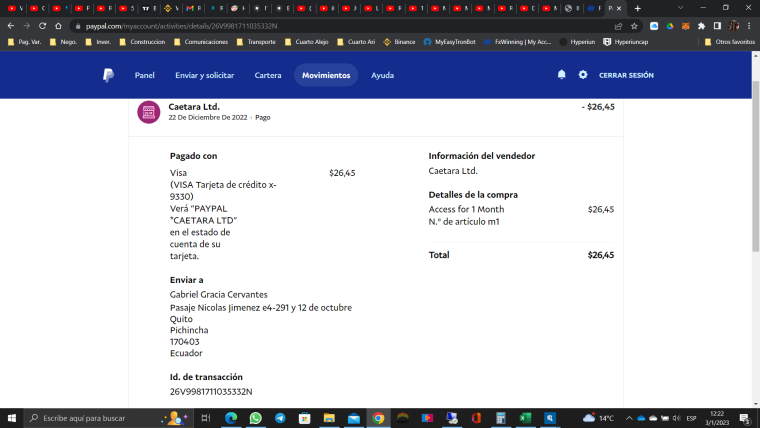This screenshot has height=428, width=760.
Task: Open the tab search dropdown arrow
Action: click(680, 8)
